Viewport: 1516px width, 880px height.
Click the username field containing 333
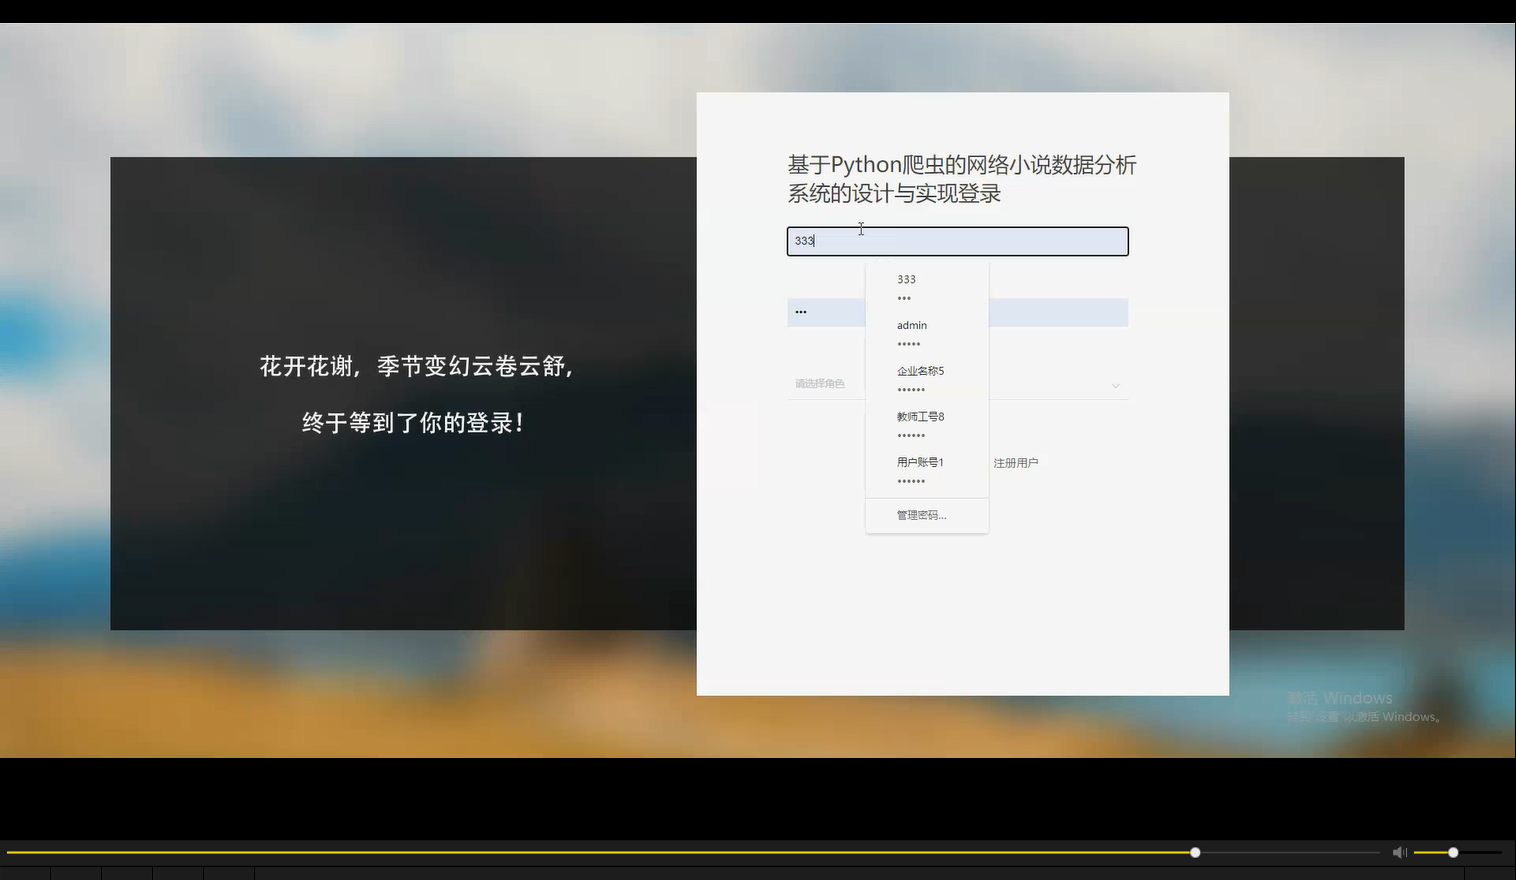pos(957,241)
